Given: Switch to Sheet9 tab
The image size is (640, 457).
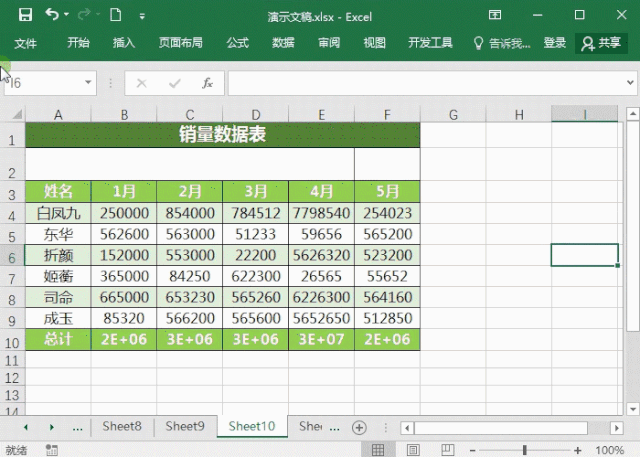Looking at the screenshot, I should tap(185, 426).
